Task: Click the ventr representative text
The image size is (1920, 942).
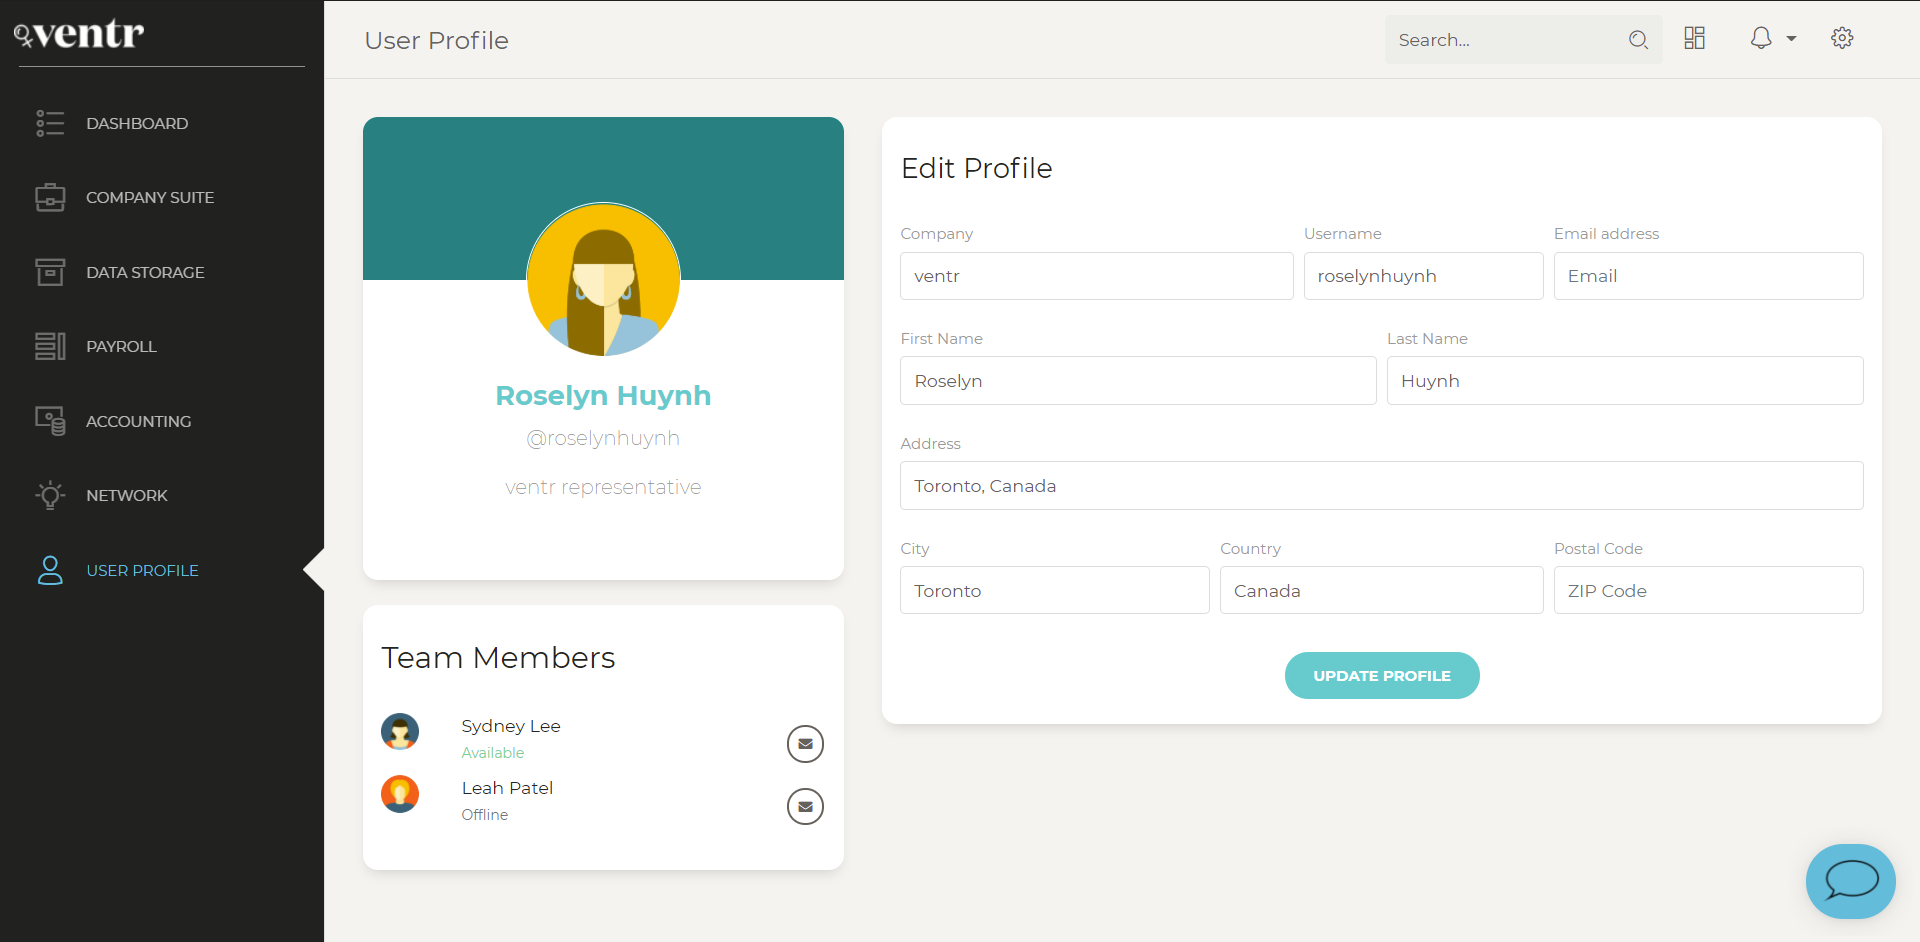Action: [603, 487]
